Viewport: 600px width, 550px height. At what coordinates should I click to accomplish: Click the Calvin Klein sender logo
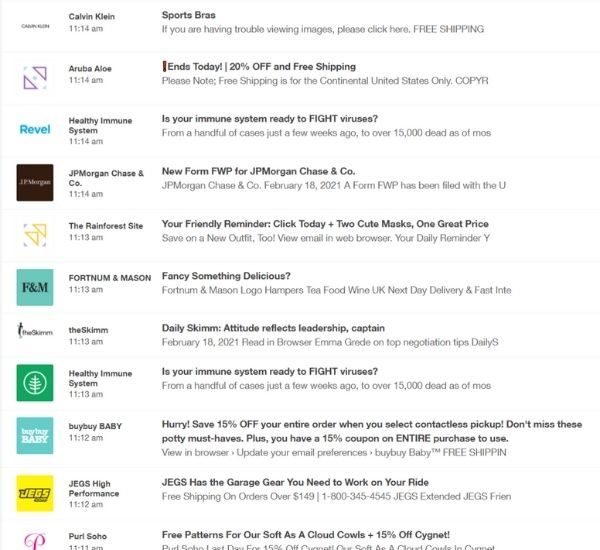click(35, 26)
